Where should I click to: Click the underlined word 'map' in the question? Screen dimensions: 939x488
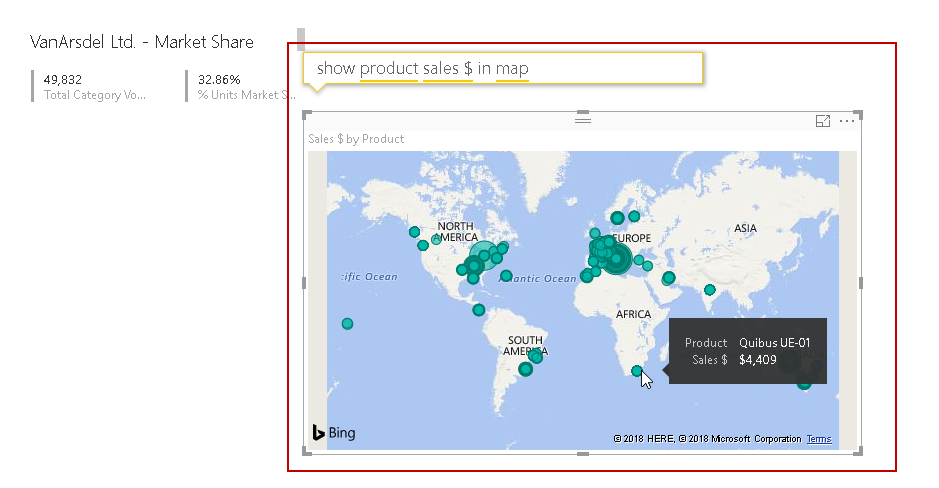coord(512,68)
